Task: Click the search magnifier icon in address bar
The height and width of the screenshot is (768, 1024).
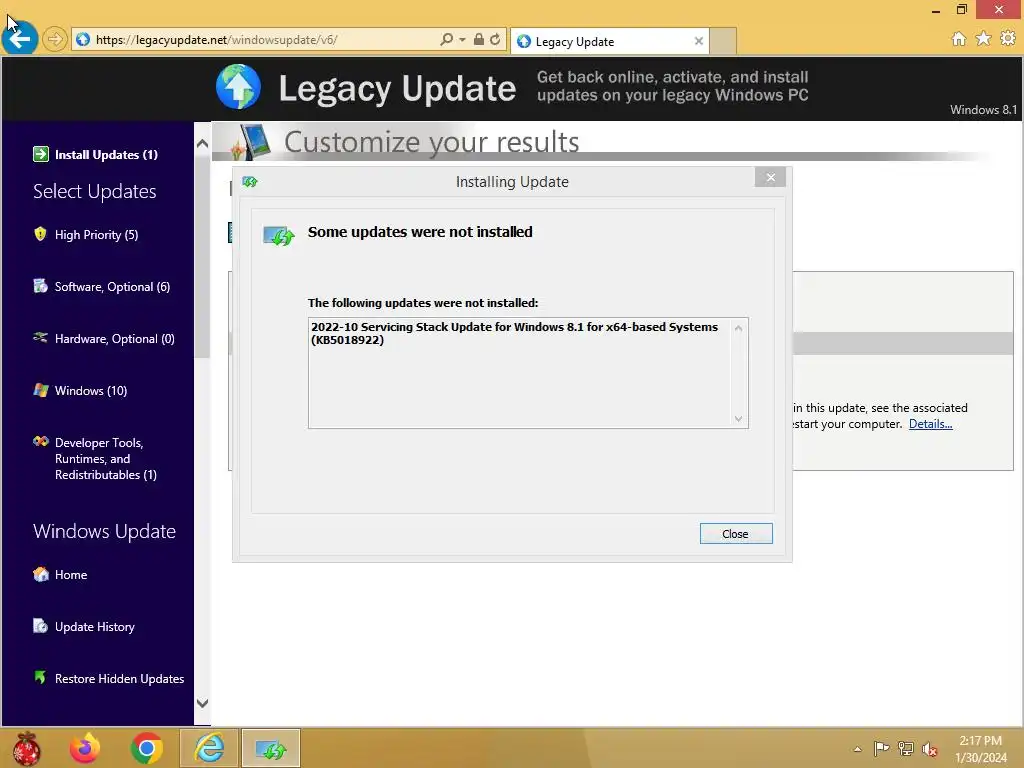Action: click(447, 39)
